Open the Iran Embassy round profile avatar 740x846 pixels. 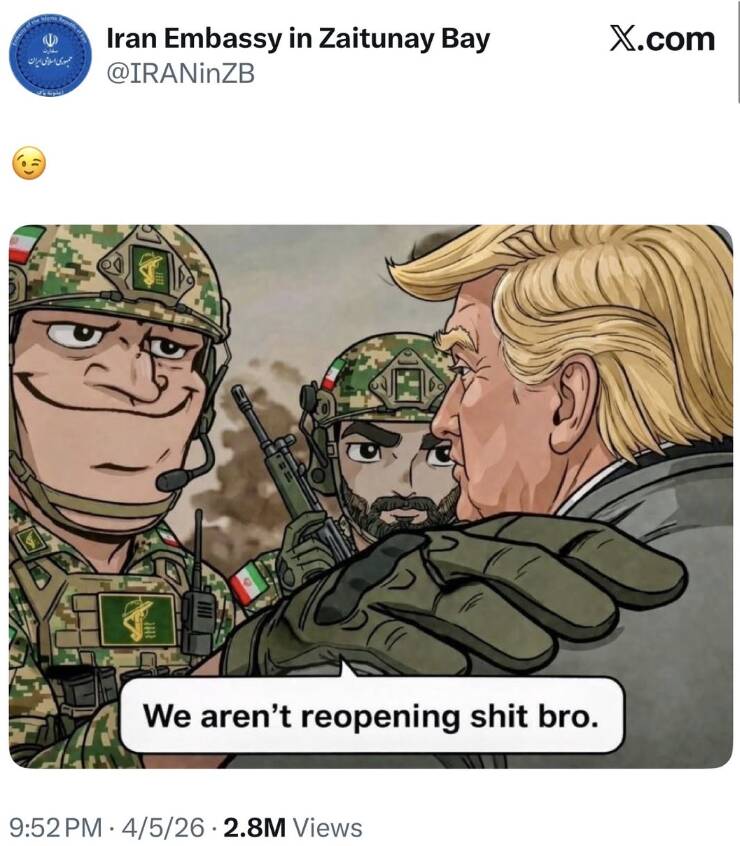[51, 56]
